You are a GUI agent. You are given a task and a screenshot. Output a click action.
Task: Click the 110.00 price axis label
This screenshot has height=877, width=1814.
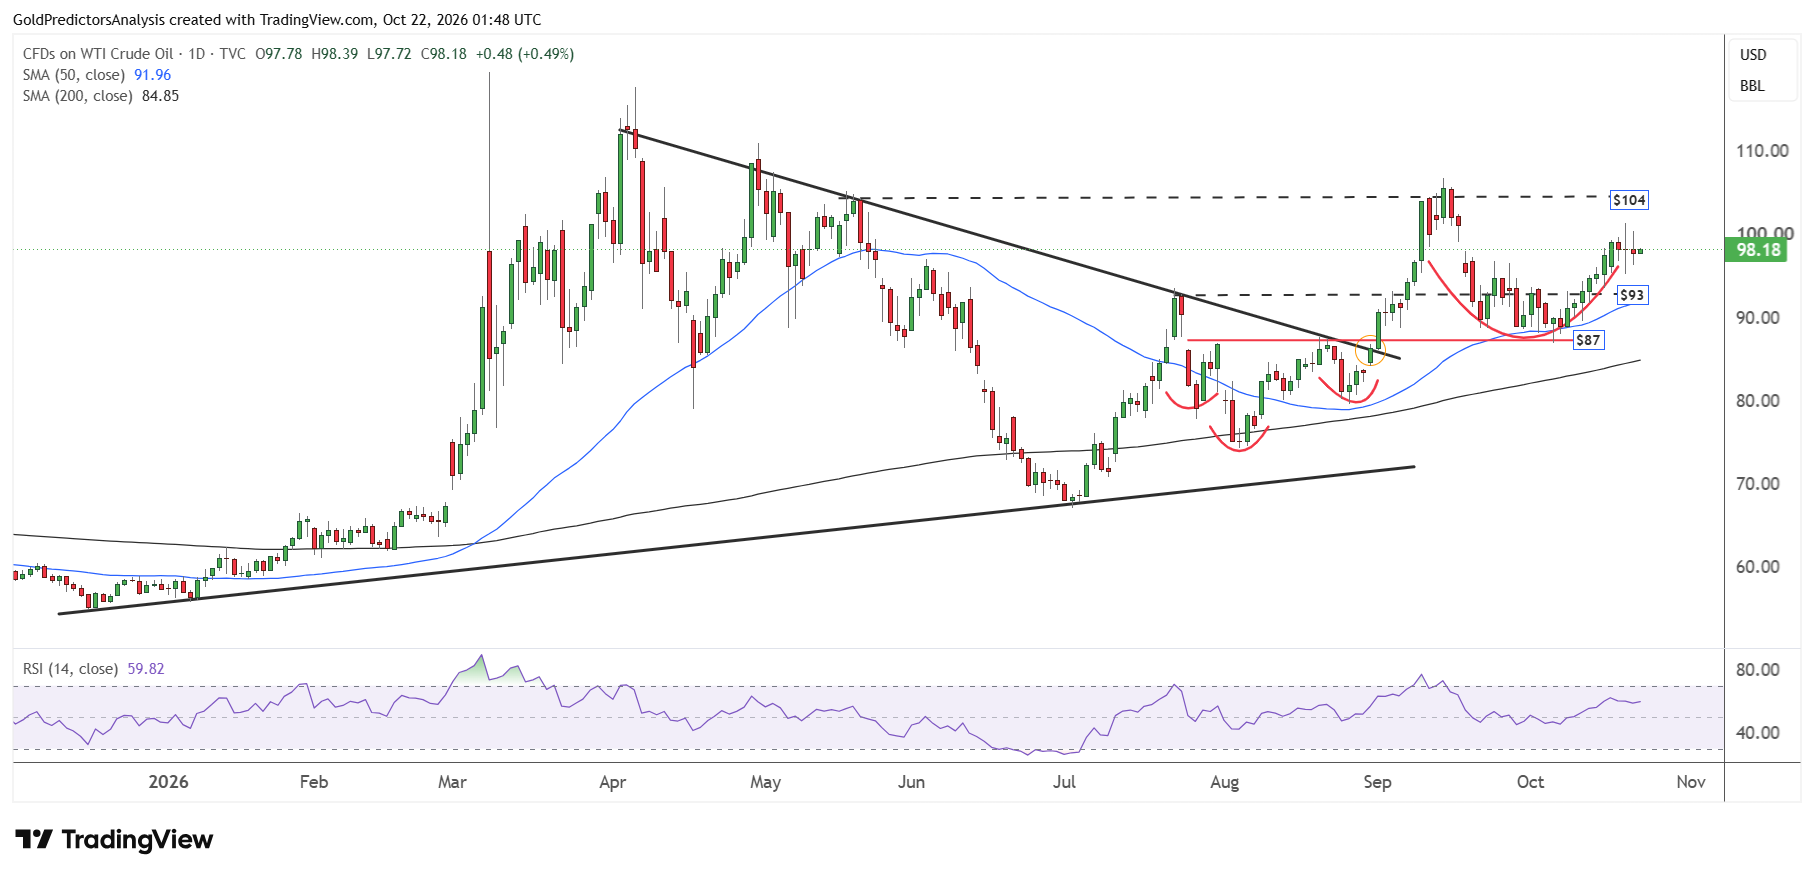click(1762, 151)
